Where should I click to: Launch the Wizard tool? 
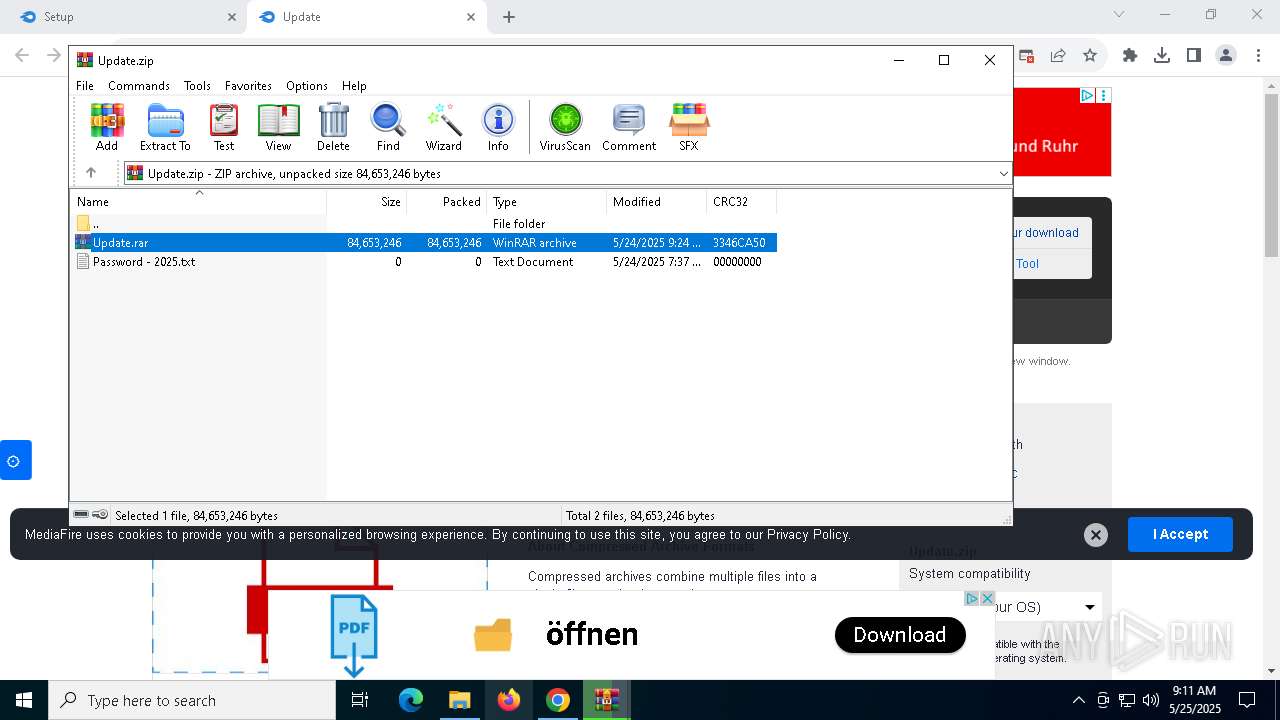click(443, 127)
